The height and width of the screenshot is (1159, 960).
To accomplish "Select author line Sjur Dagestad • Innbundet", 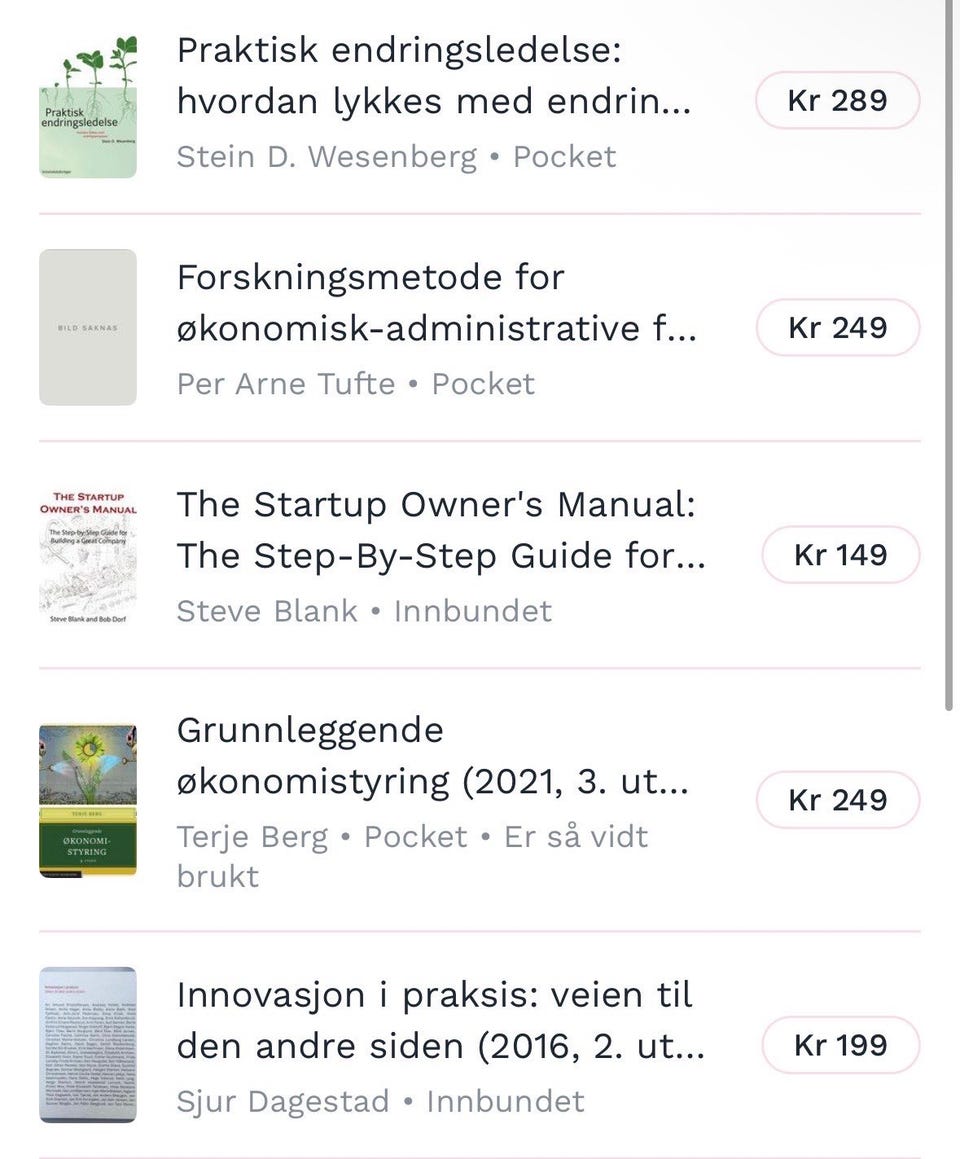I will [x=381, y=1101].
